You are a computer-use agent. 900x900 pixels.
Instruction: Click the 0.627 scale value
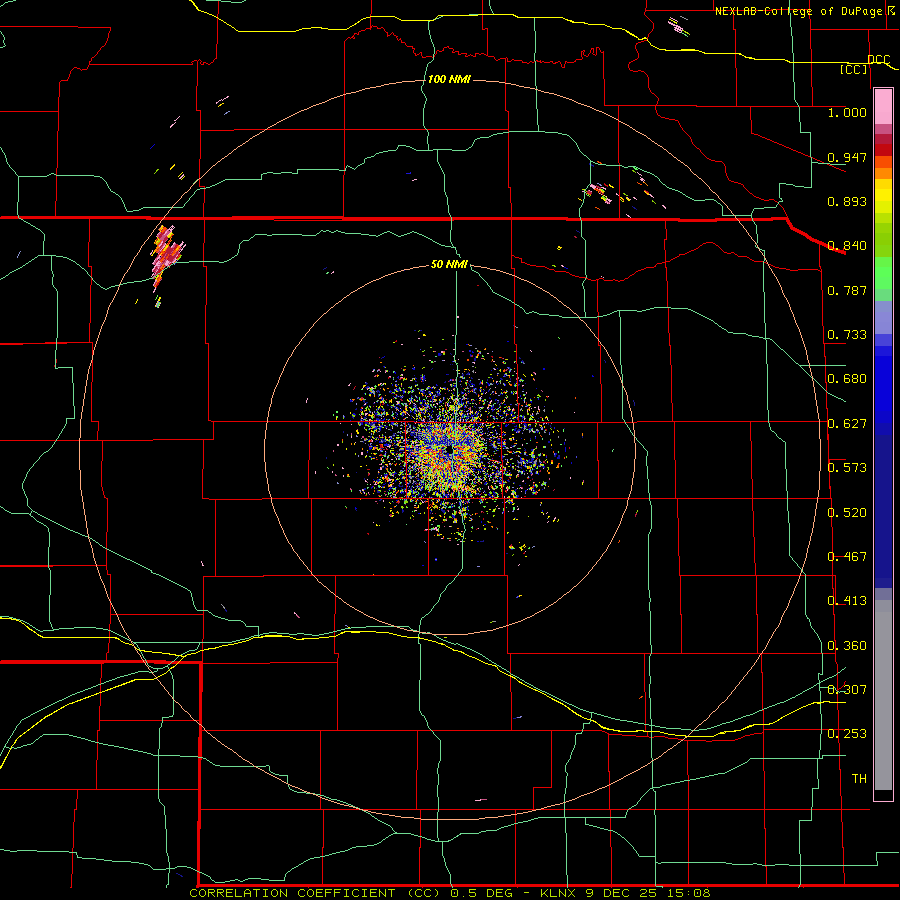pos(847,424)
